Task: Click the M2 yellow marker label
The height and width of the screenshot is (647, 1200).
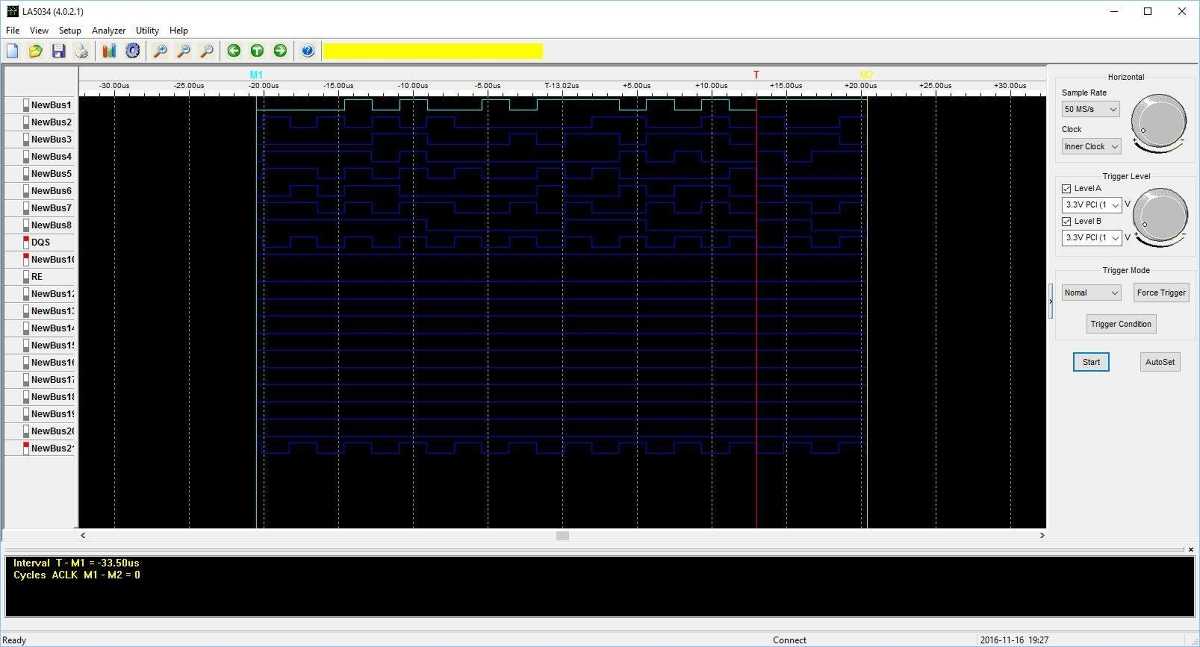Action: tap(866, 75)
